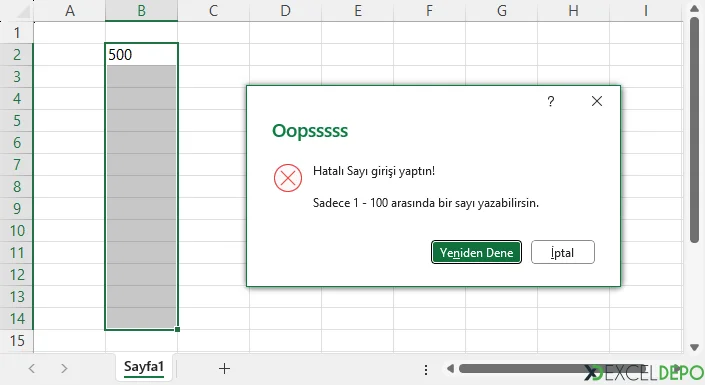Click the red error circle icon
705x385 pixels.
point(288,178)
